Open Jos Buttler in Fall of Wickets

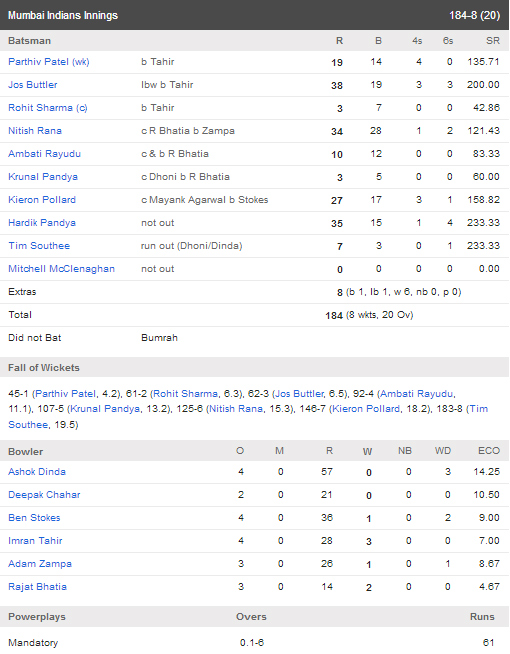point(300,394)
